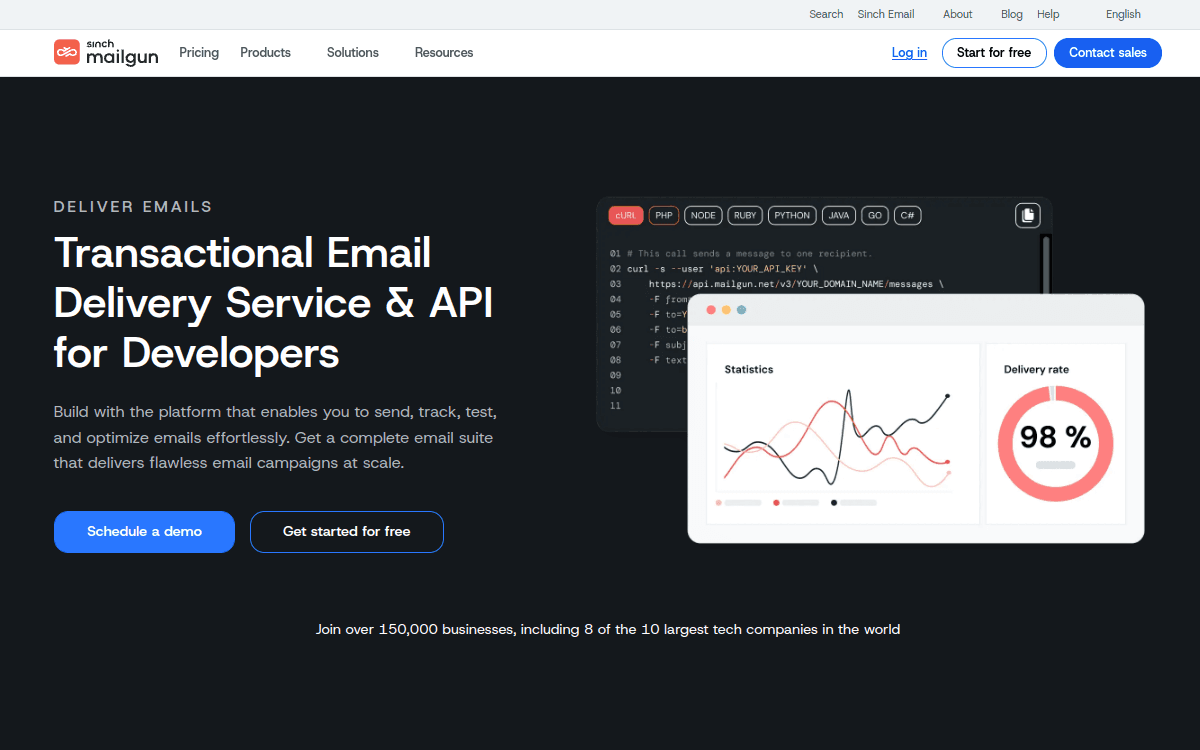Switch to the cURL code tab
Viewport: 1200px width, 750px height.
(625, 215)
